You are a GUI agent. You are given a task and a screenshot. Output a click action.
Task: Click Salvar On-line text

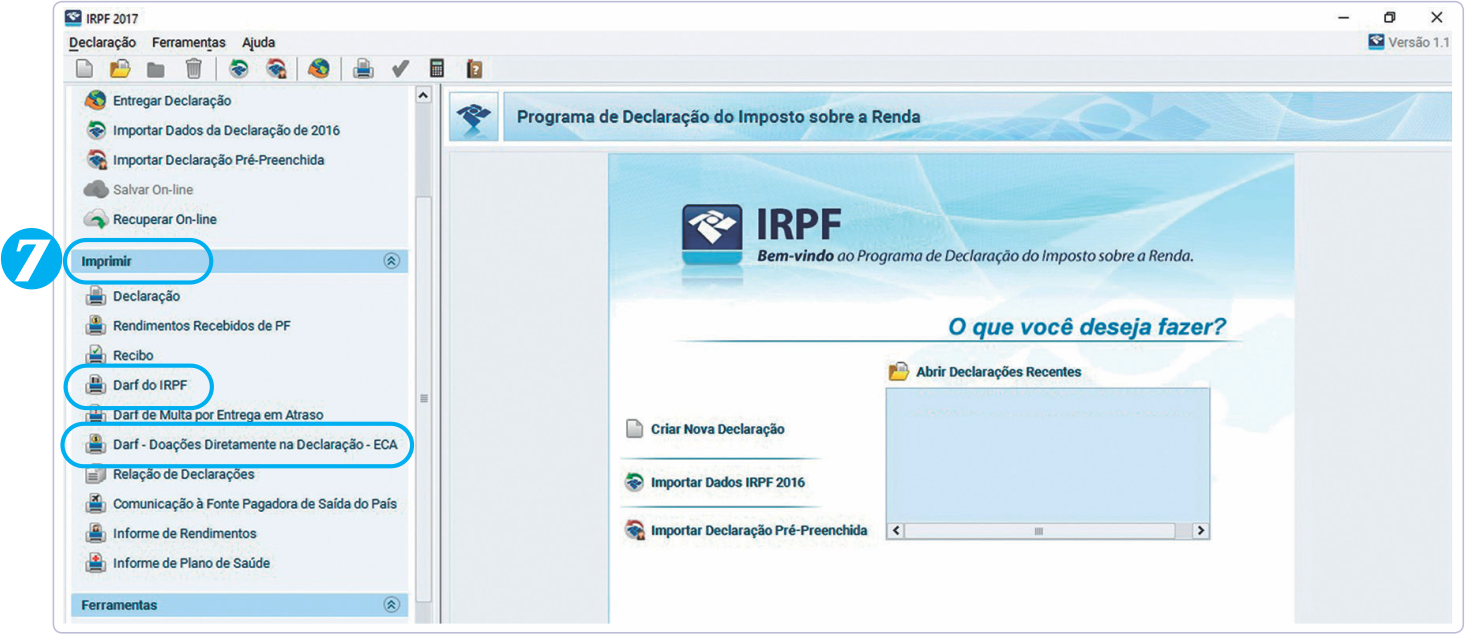tap(153, 189)
